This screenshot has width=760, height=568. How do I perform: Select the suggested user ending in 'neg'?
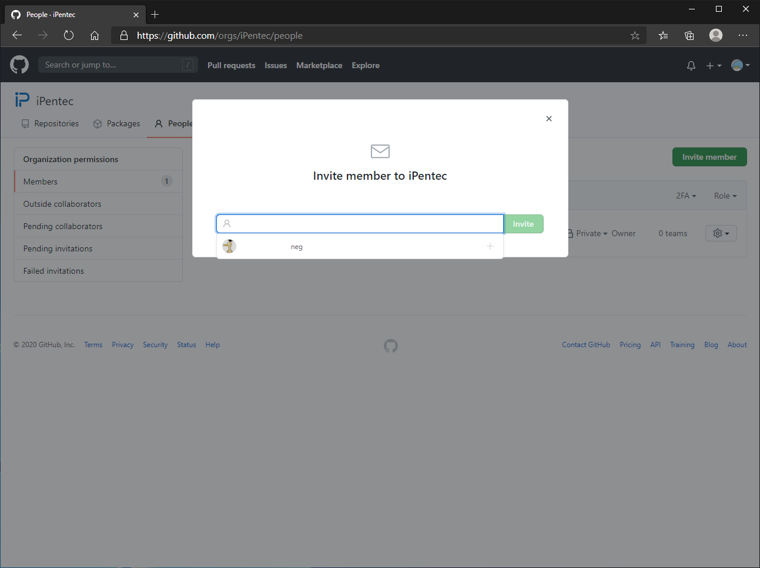[x=360, y=247]
